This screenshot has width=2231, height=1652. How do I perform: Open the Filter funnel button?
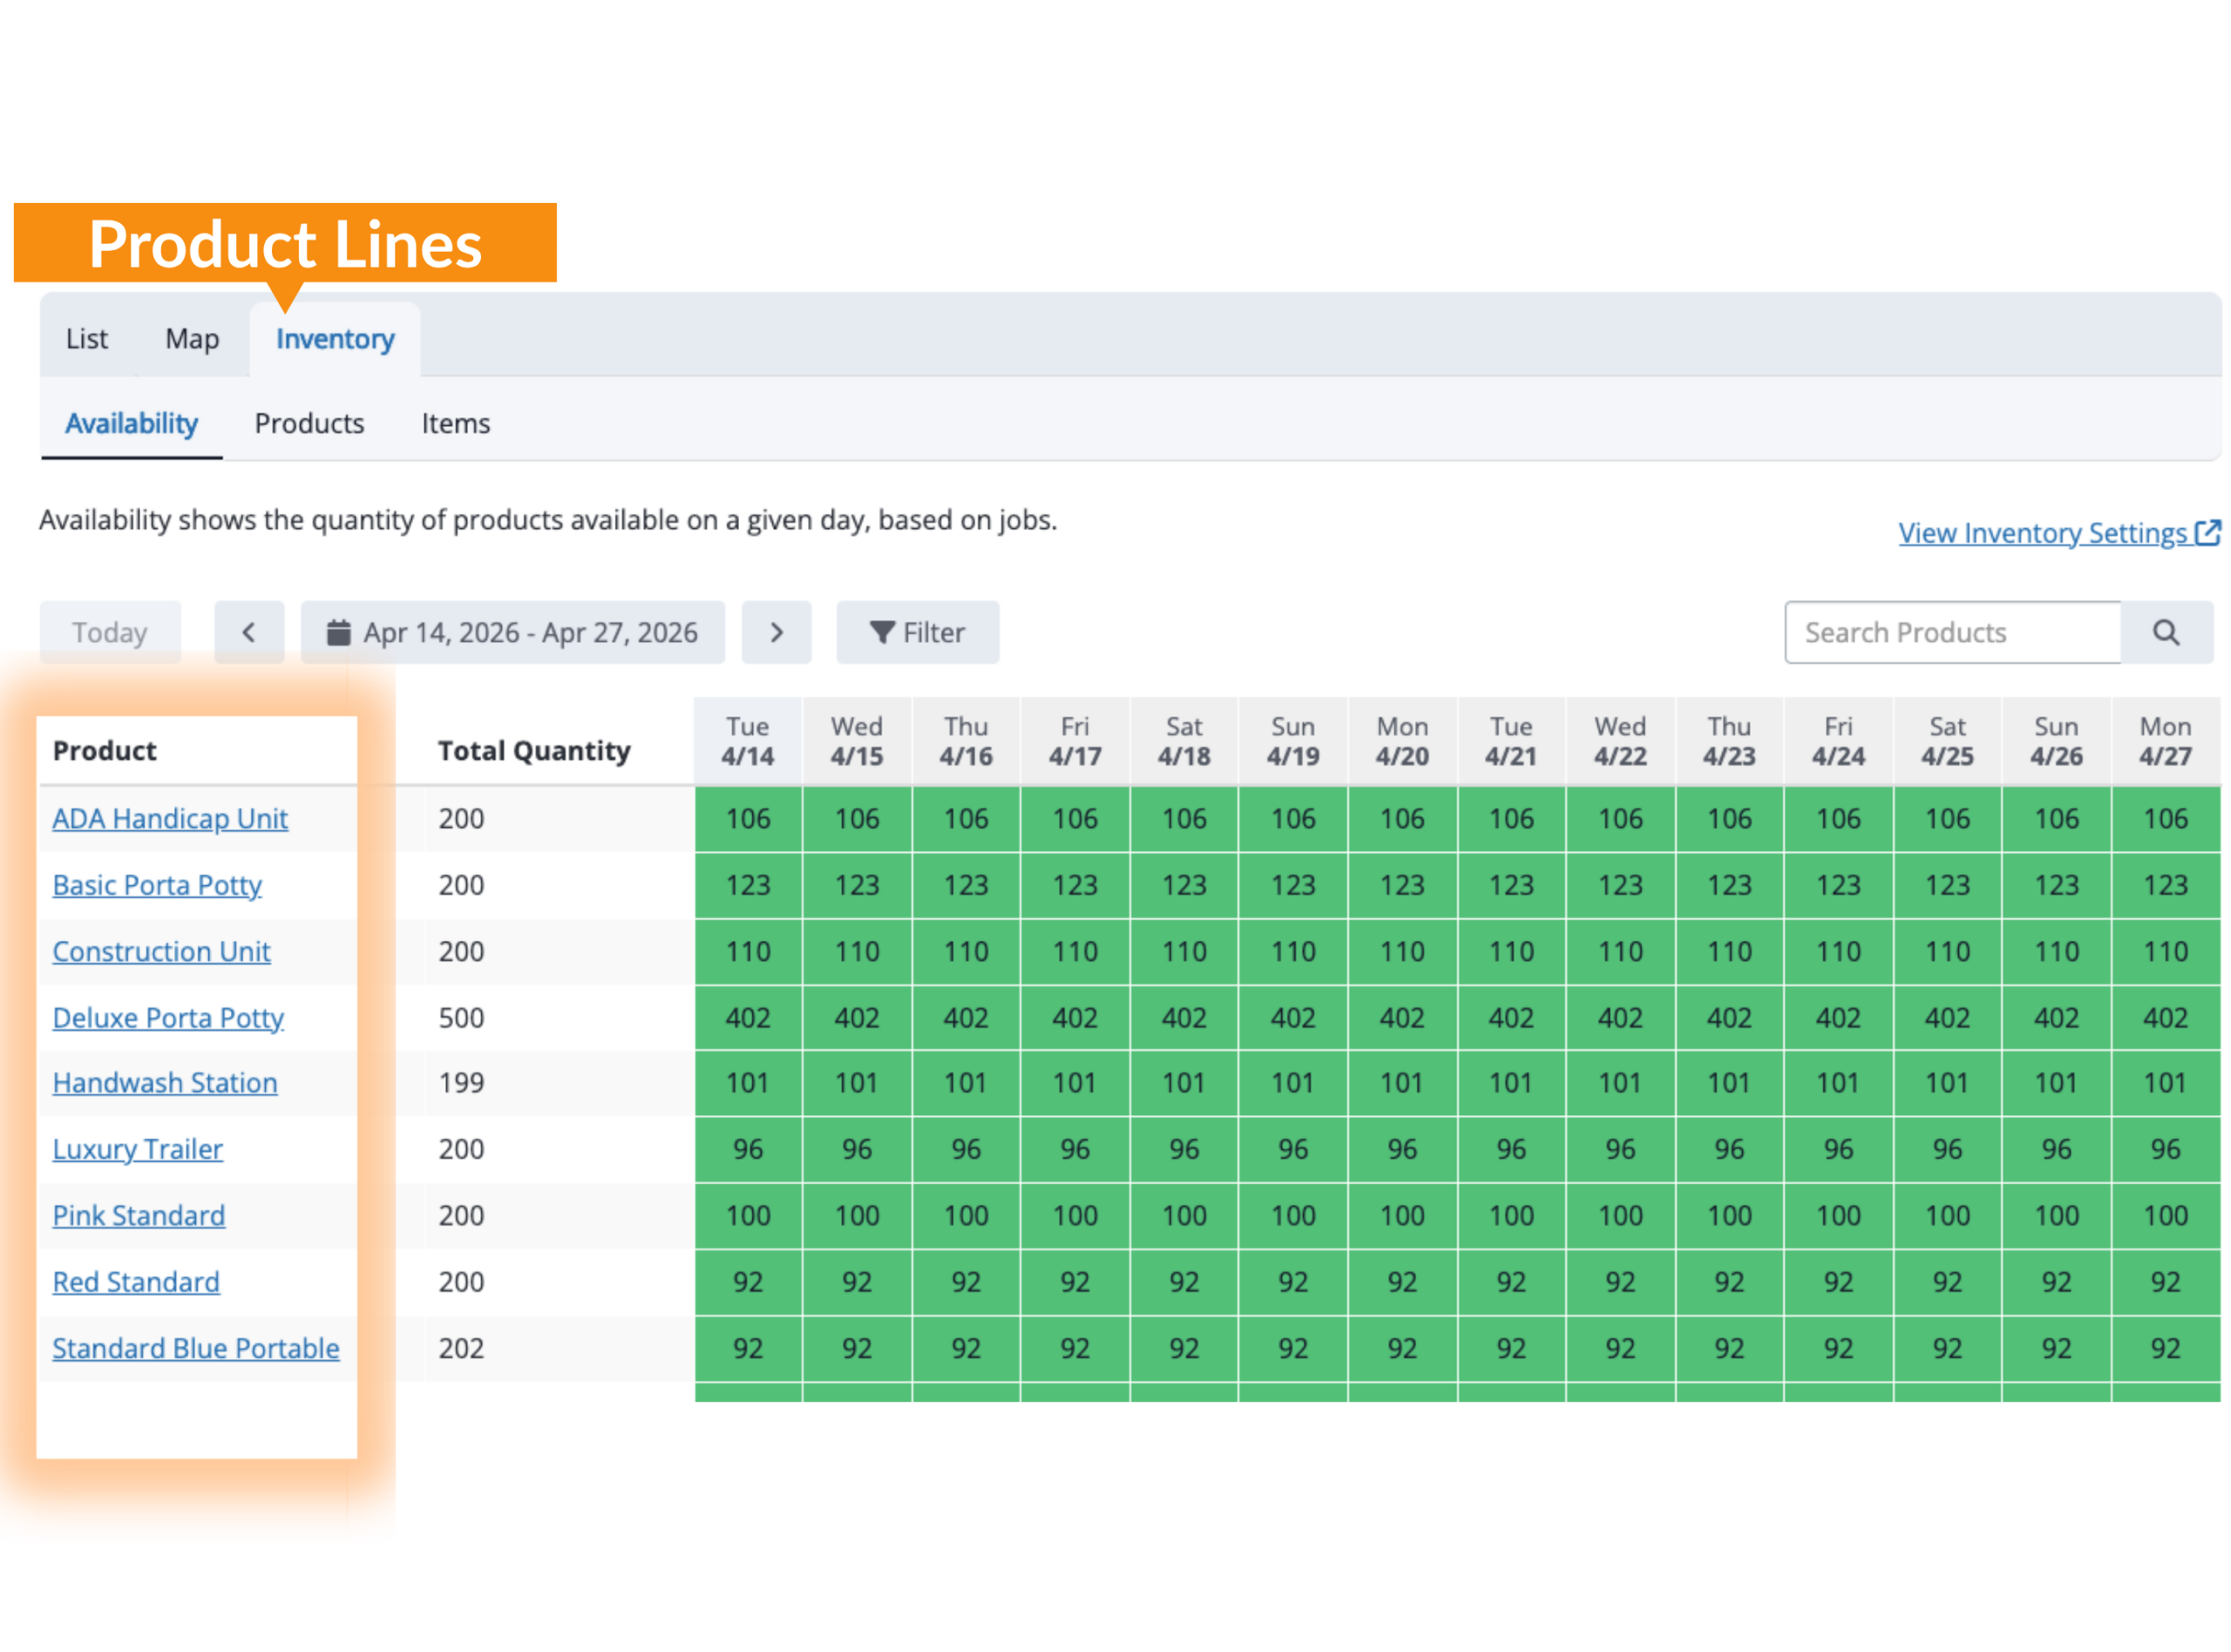pos(917,632)
